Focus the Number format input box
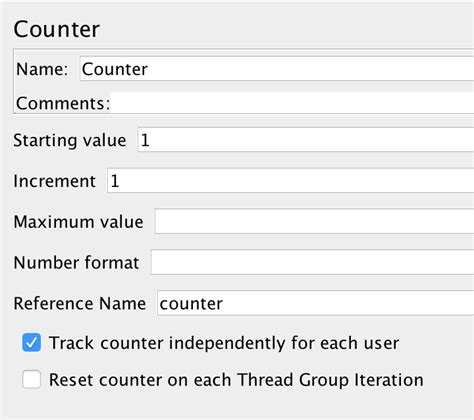Screen dimensions: 474x420 [313, 262]
